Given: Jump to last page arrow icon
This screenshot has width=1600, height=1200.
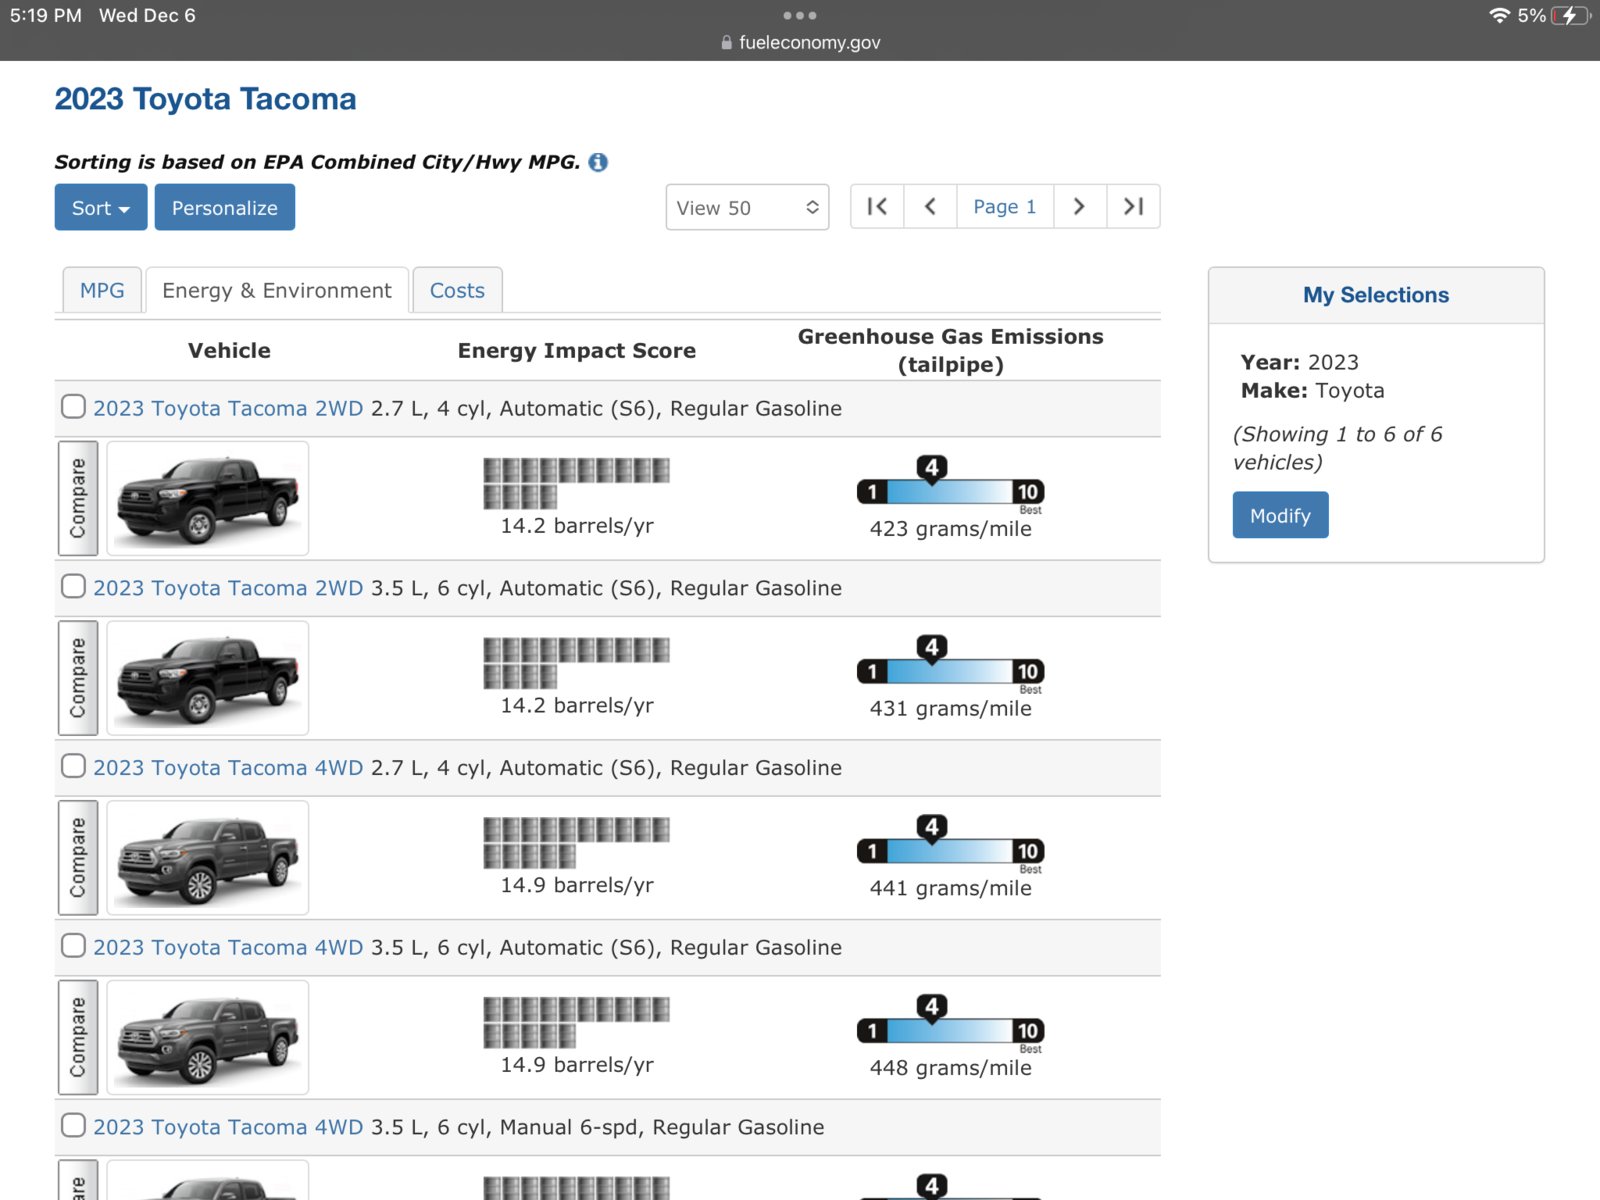Looking at the screenshot, I should point(1133,207).
